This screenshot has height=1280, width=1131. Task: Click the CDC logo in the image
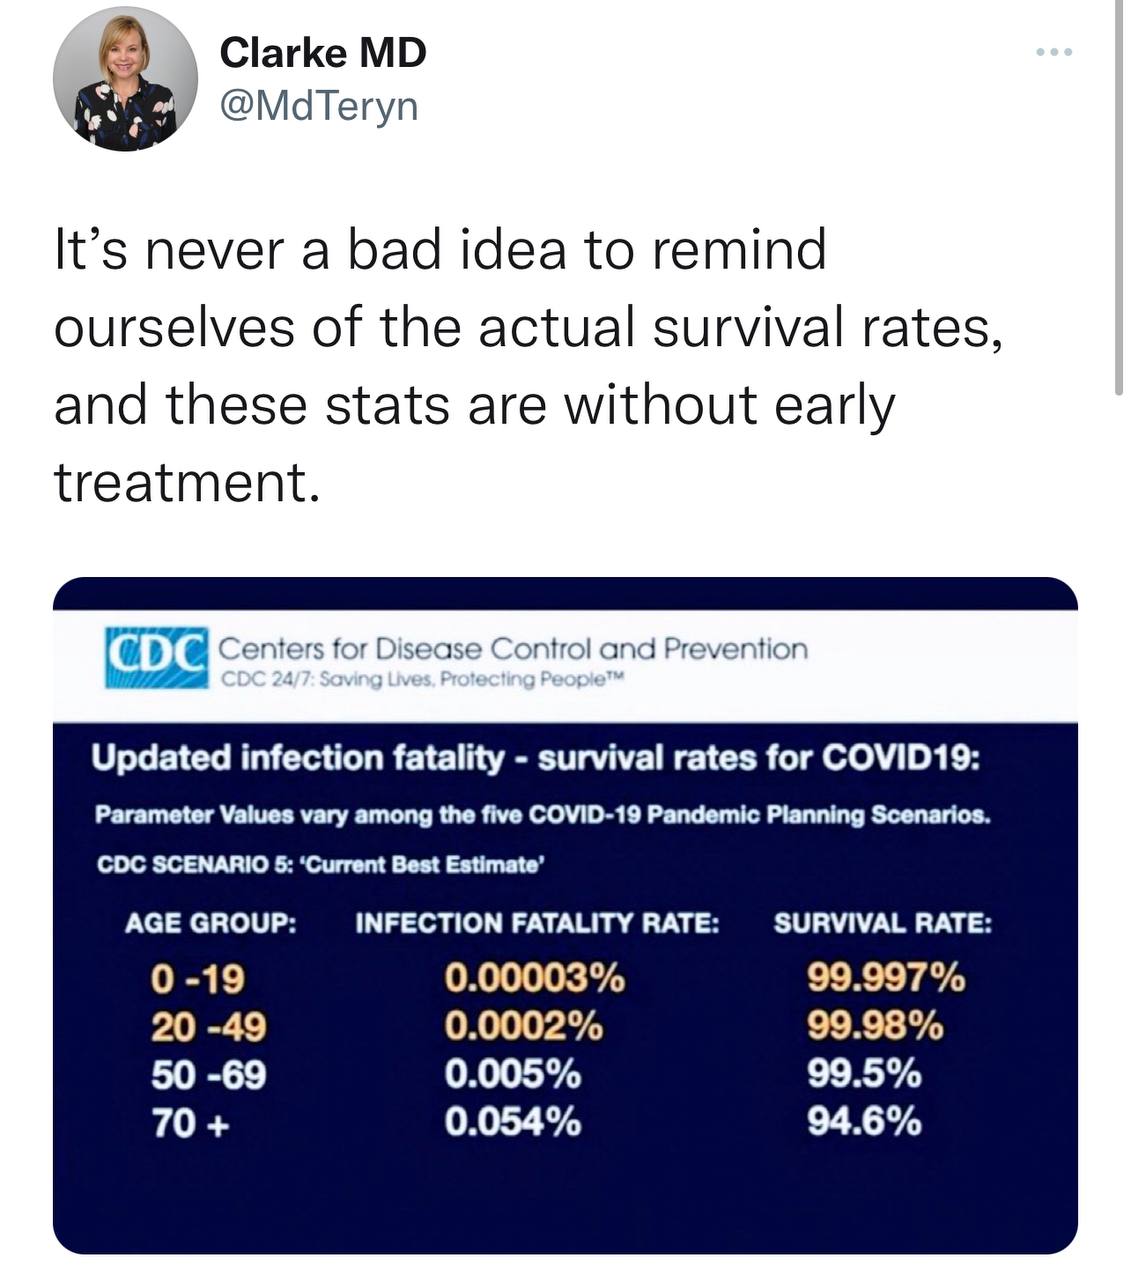[156, 657]
